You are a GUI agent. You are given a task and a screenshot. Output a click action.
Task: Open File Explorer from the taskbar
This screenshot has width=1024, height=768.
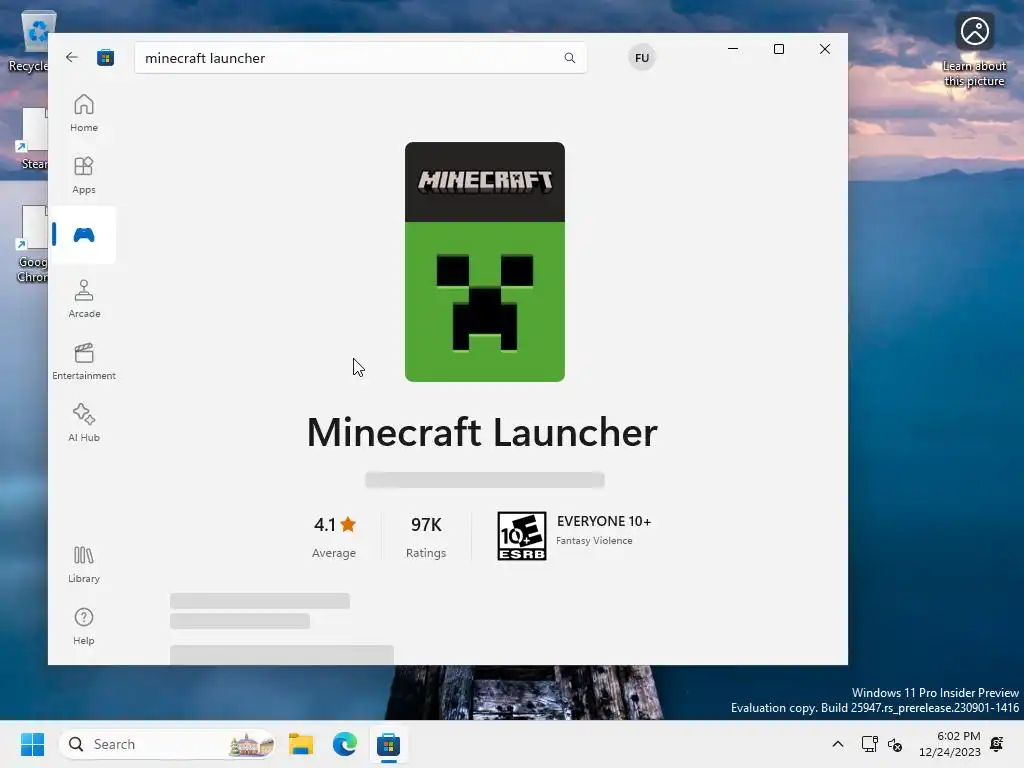tap(301, 744)
